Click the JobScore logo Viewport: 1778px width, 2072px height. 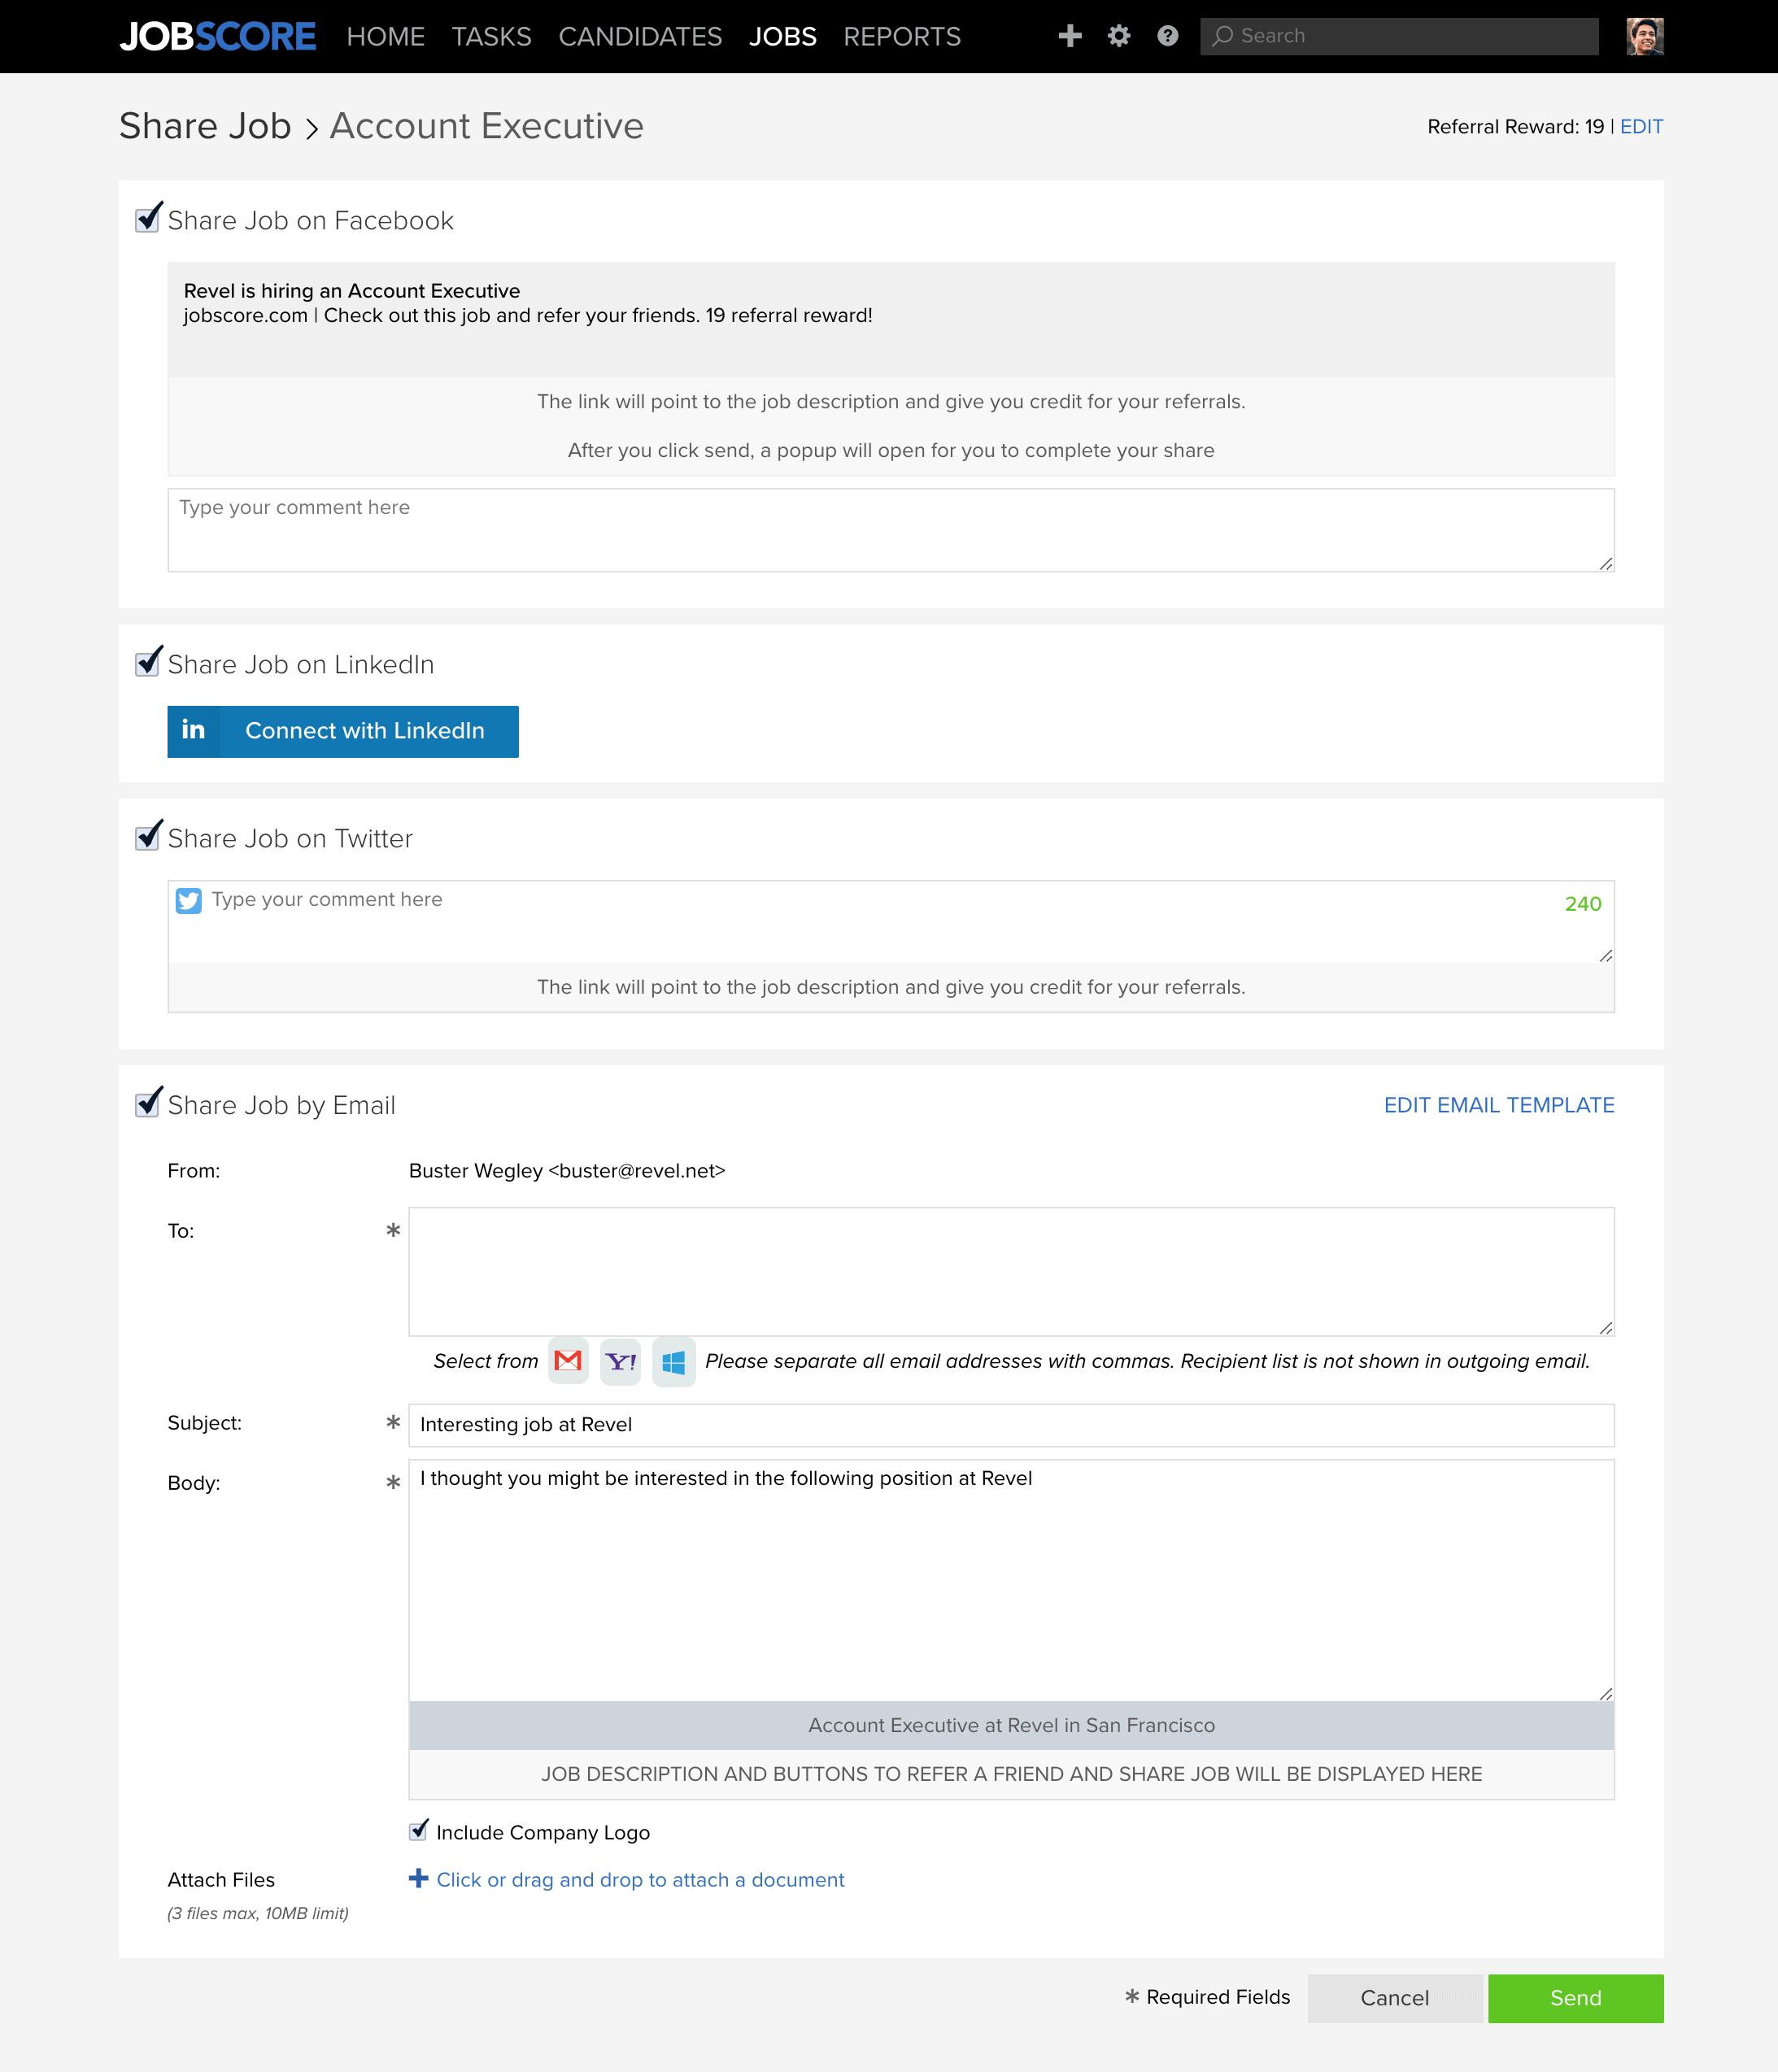[x=218, y=36]
